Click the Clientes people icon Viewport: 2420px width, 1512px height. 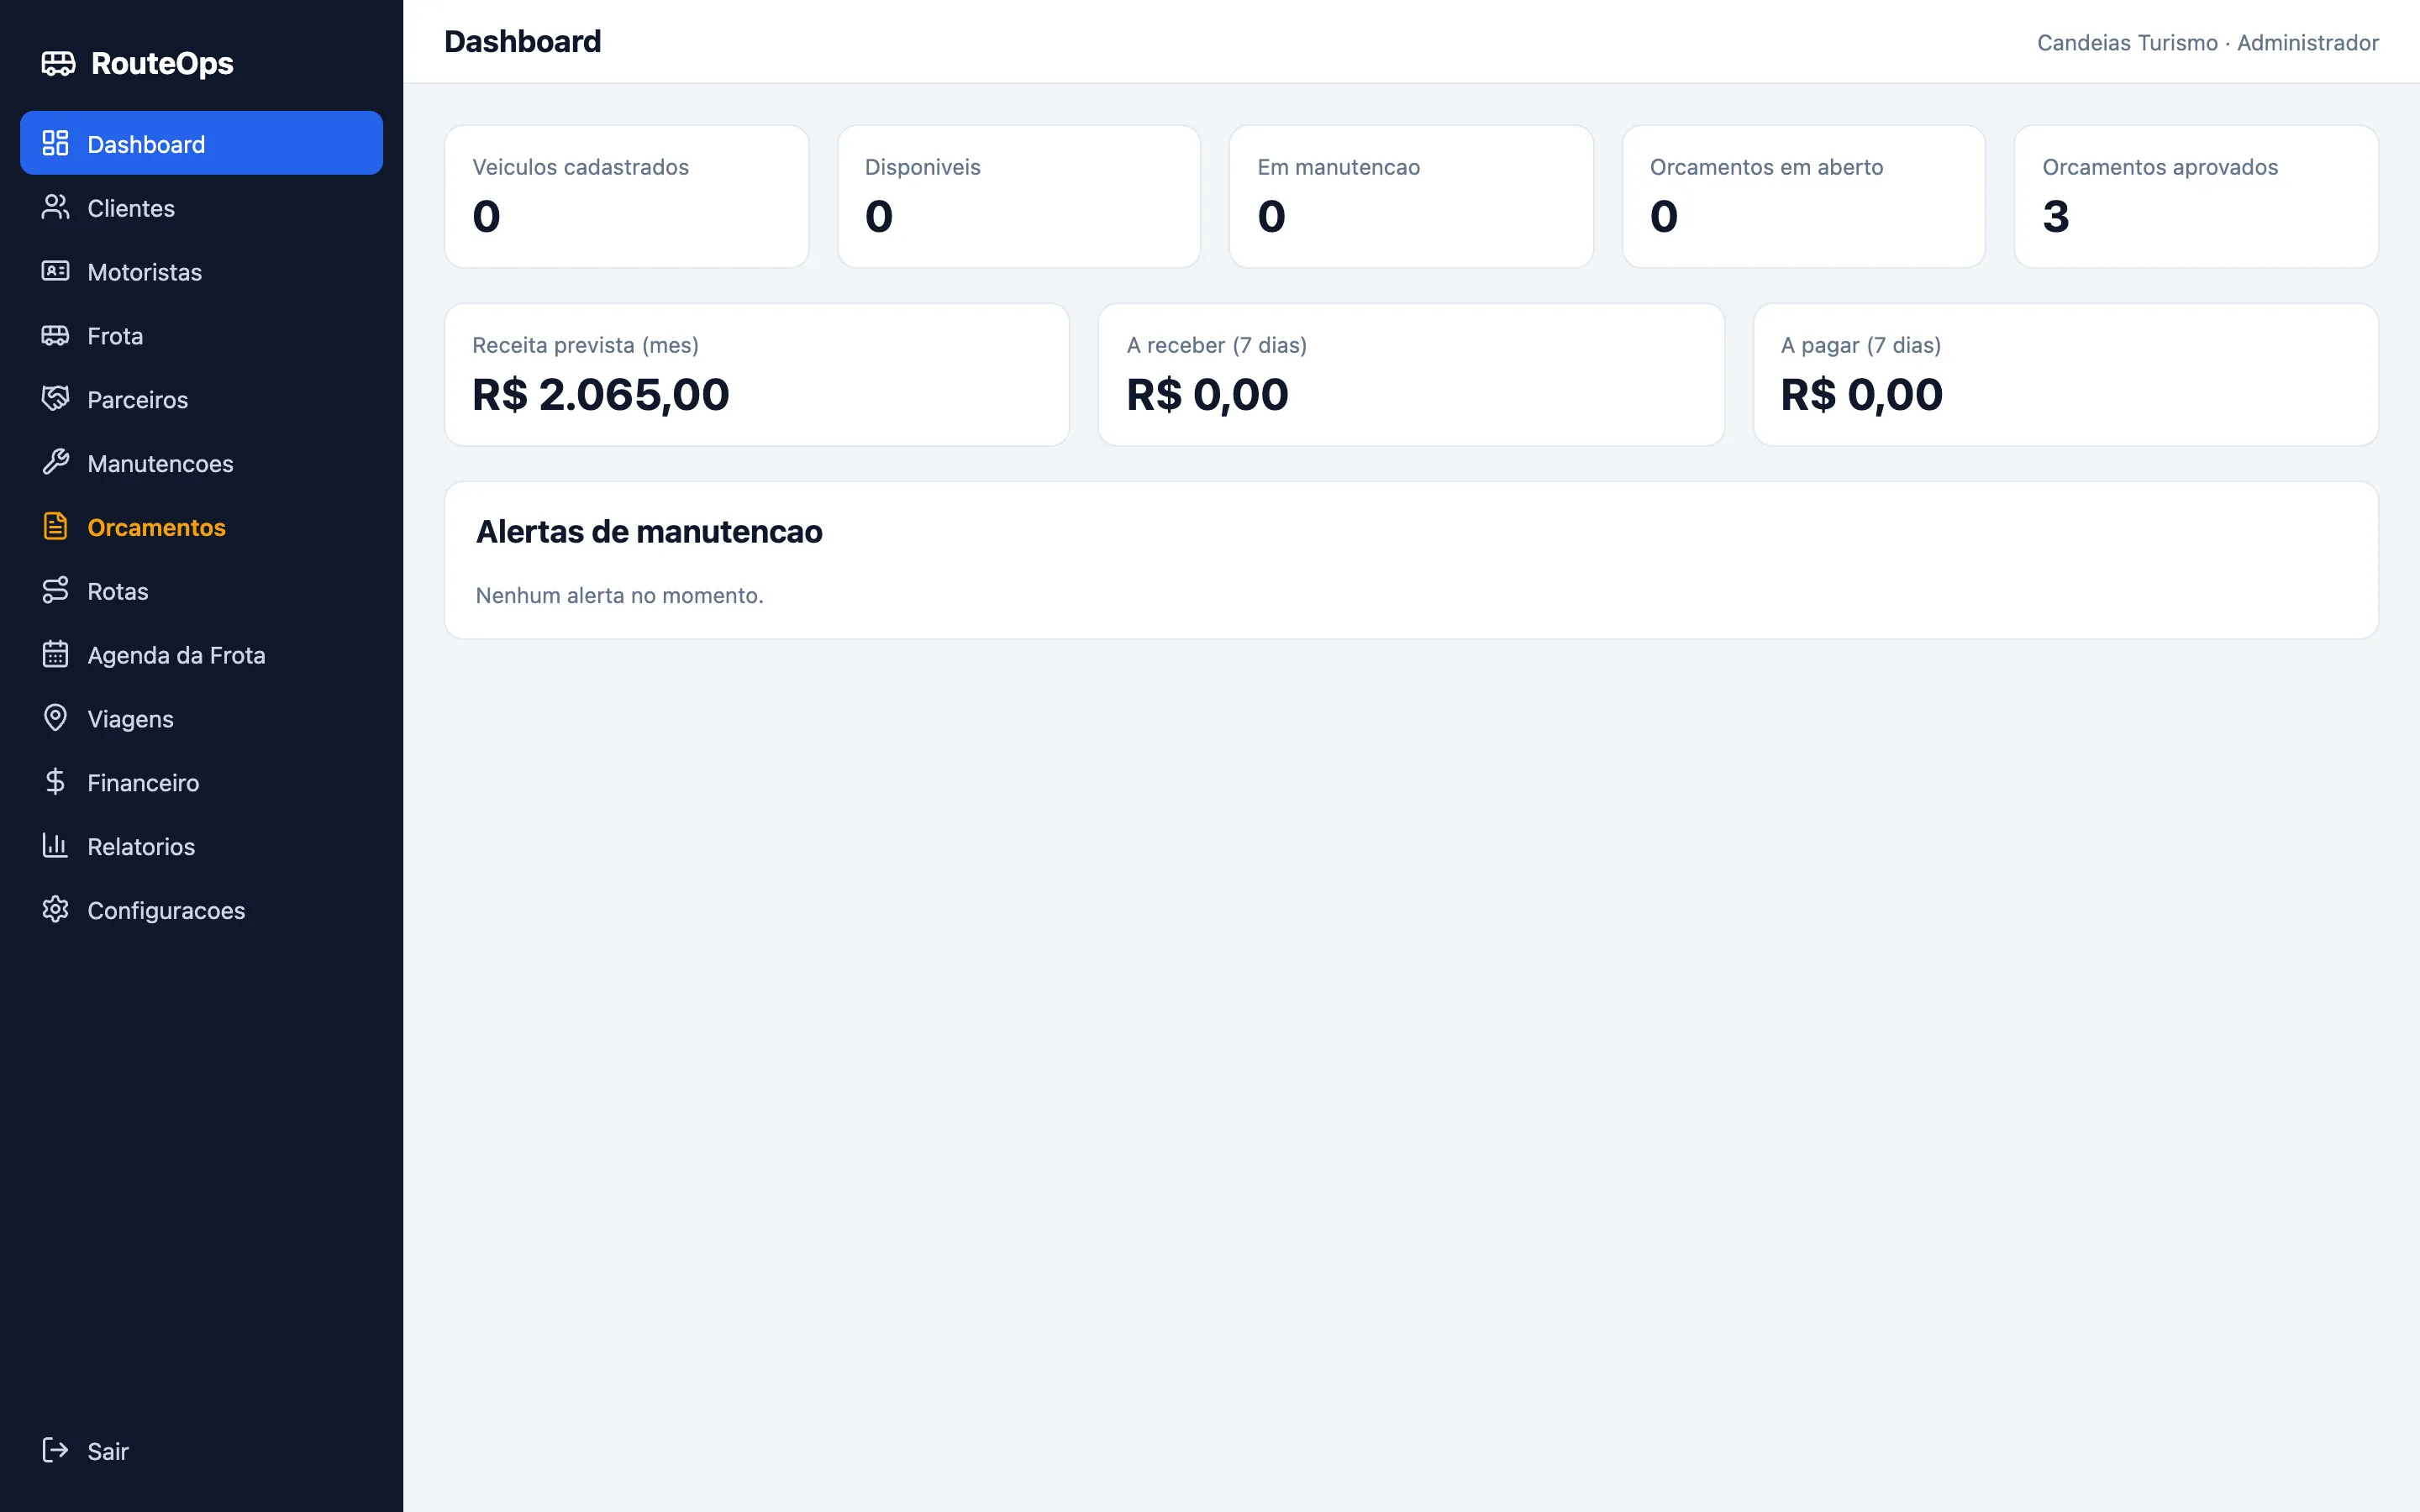[55, 207]
